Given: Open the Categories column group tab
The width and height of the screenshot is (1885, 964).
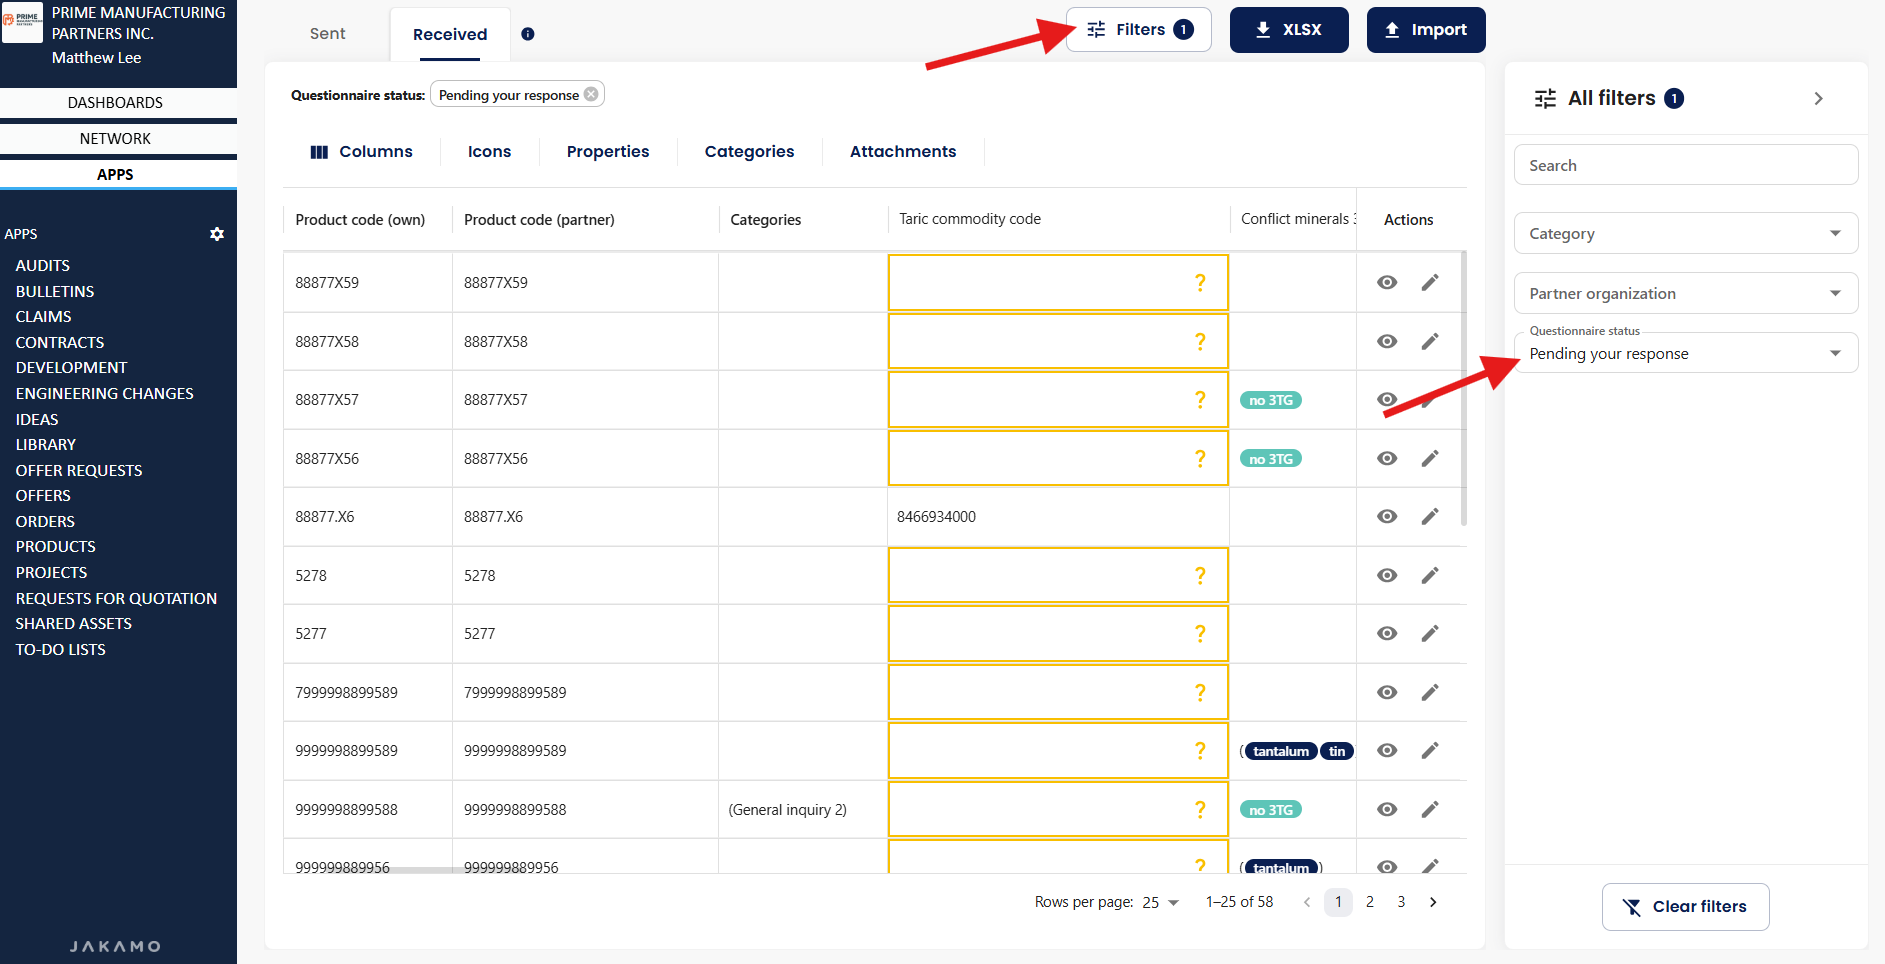Looking at the screenshot, I should 749,151.
